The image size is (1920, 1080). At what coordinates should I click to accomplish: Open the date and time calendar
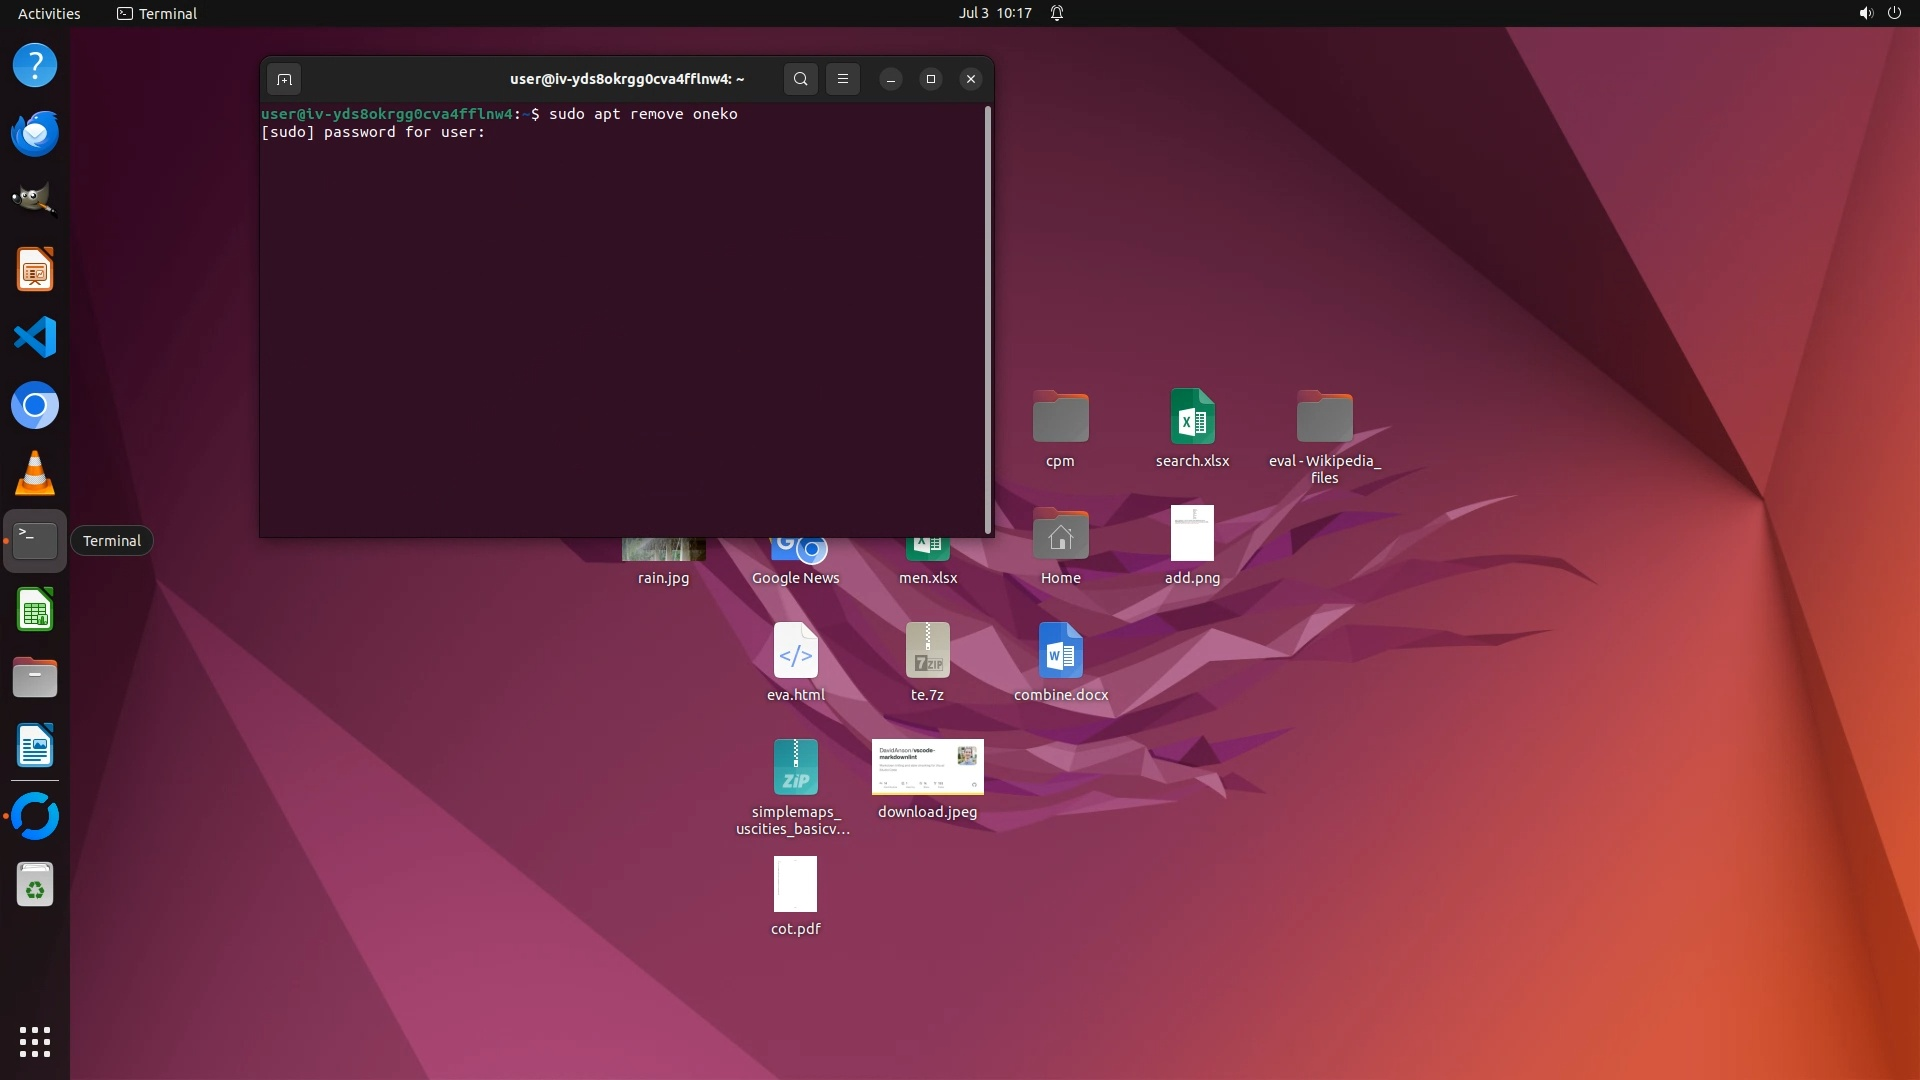[994, 13]
